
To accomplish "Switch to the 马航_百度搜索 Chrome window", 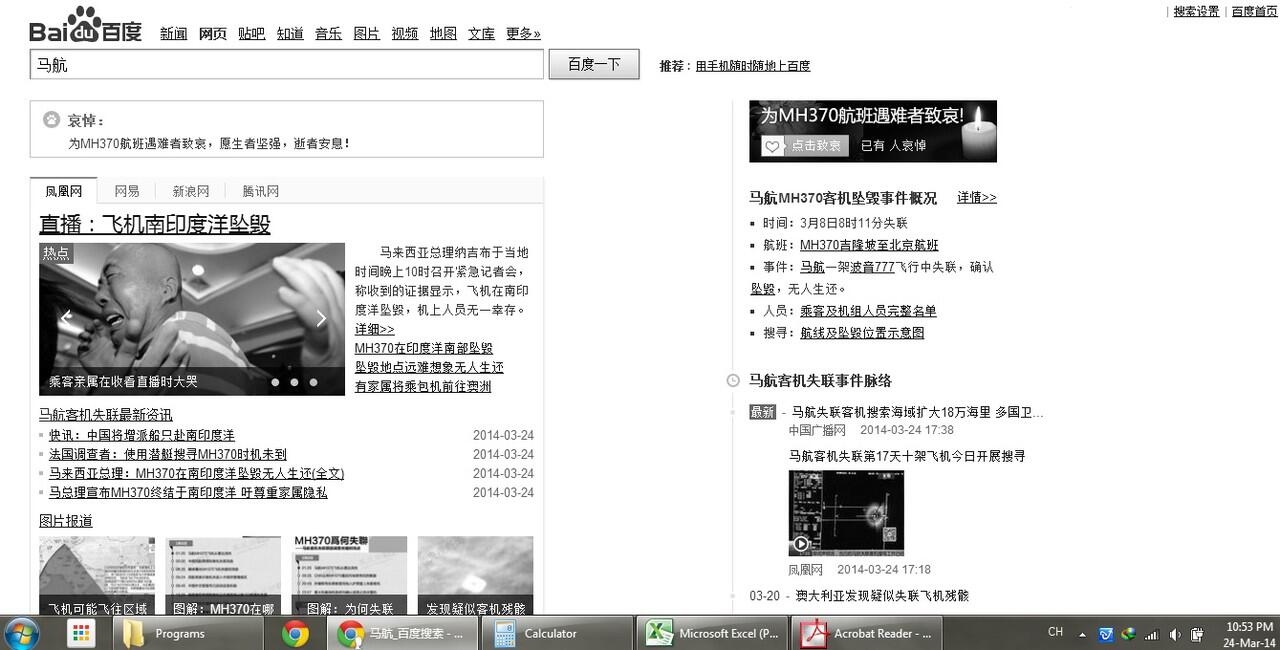I will click(403, 633).
